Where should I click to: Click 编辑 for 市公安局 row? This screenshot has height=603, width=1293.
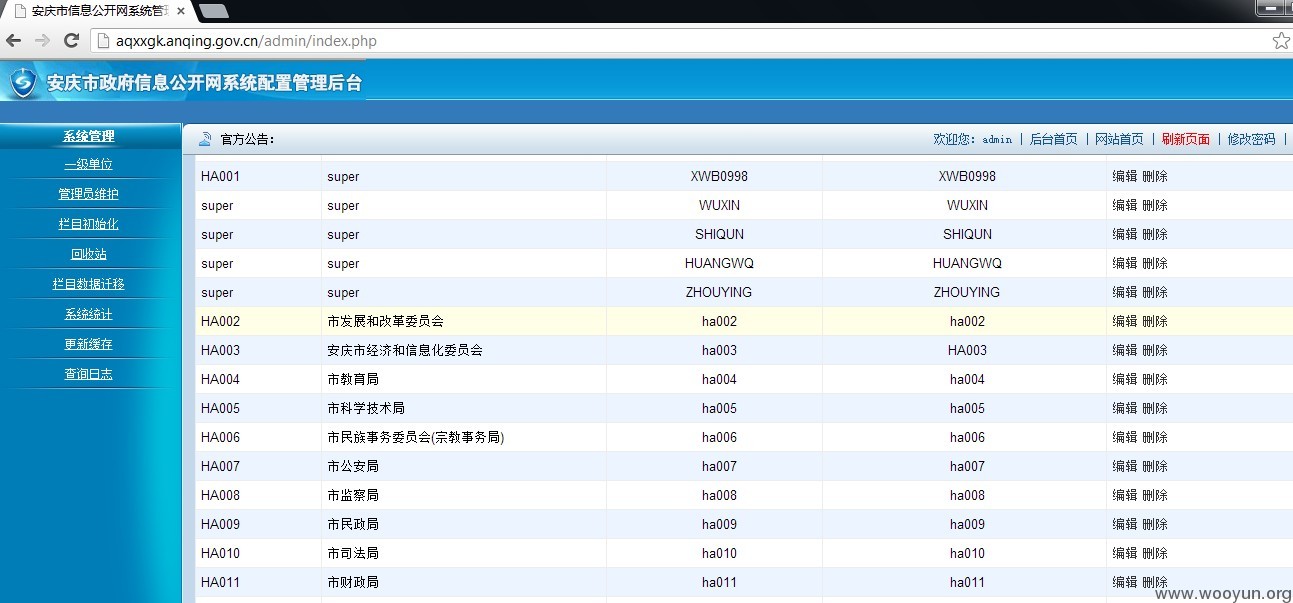click(x=1125, y=466)
